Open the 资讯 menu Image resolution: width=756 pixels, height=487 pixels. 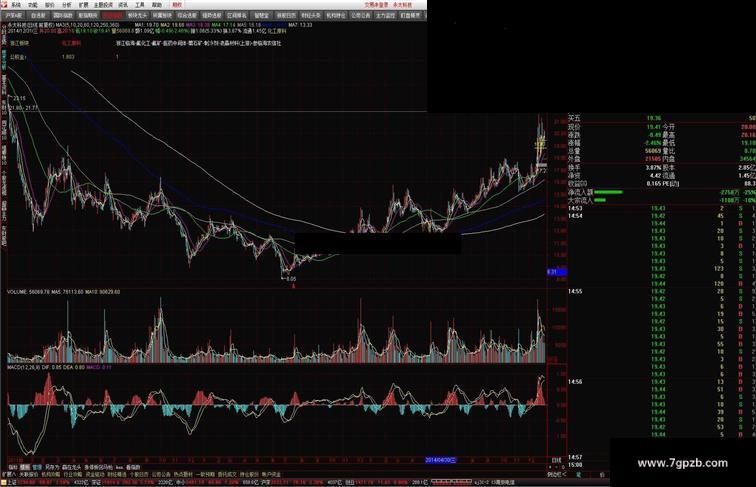123,5
